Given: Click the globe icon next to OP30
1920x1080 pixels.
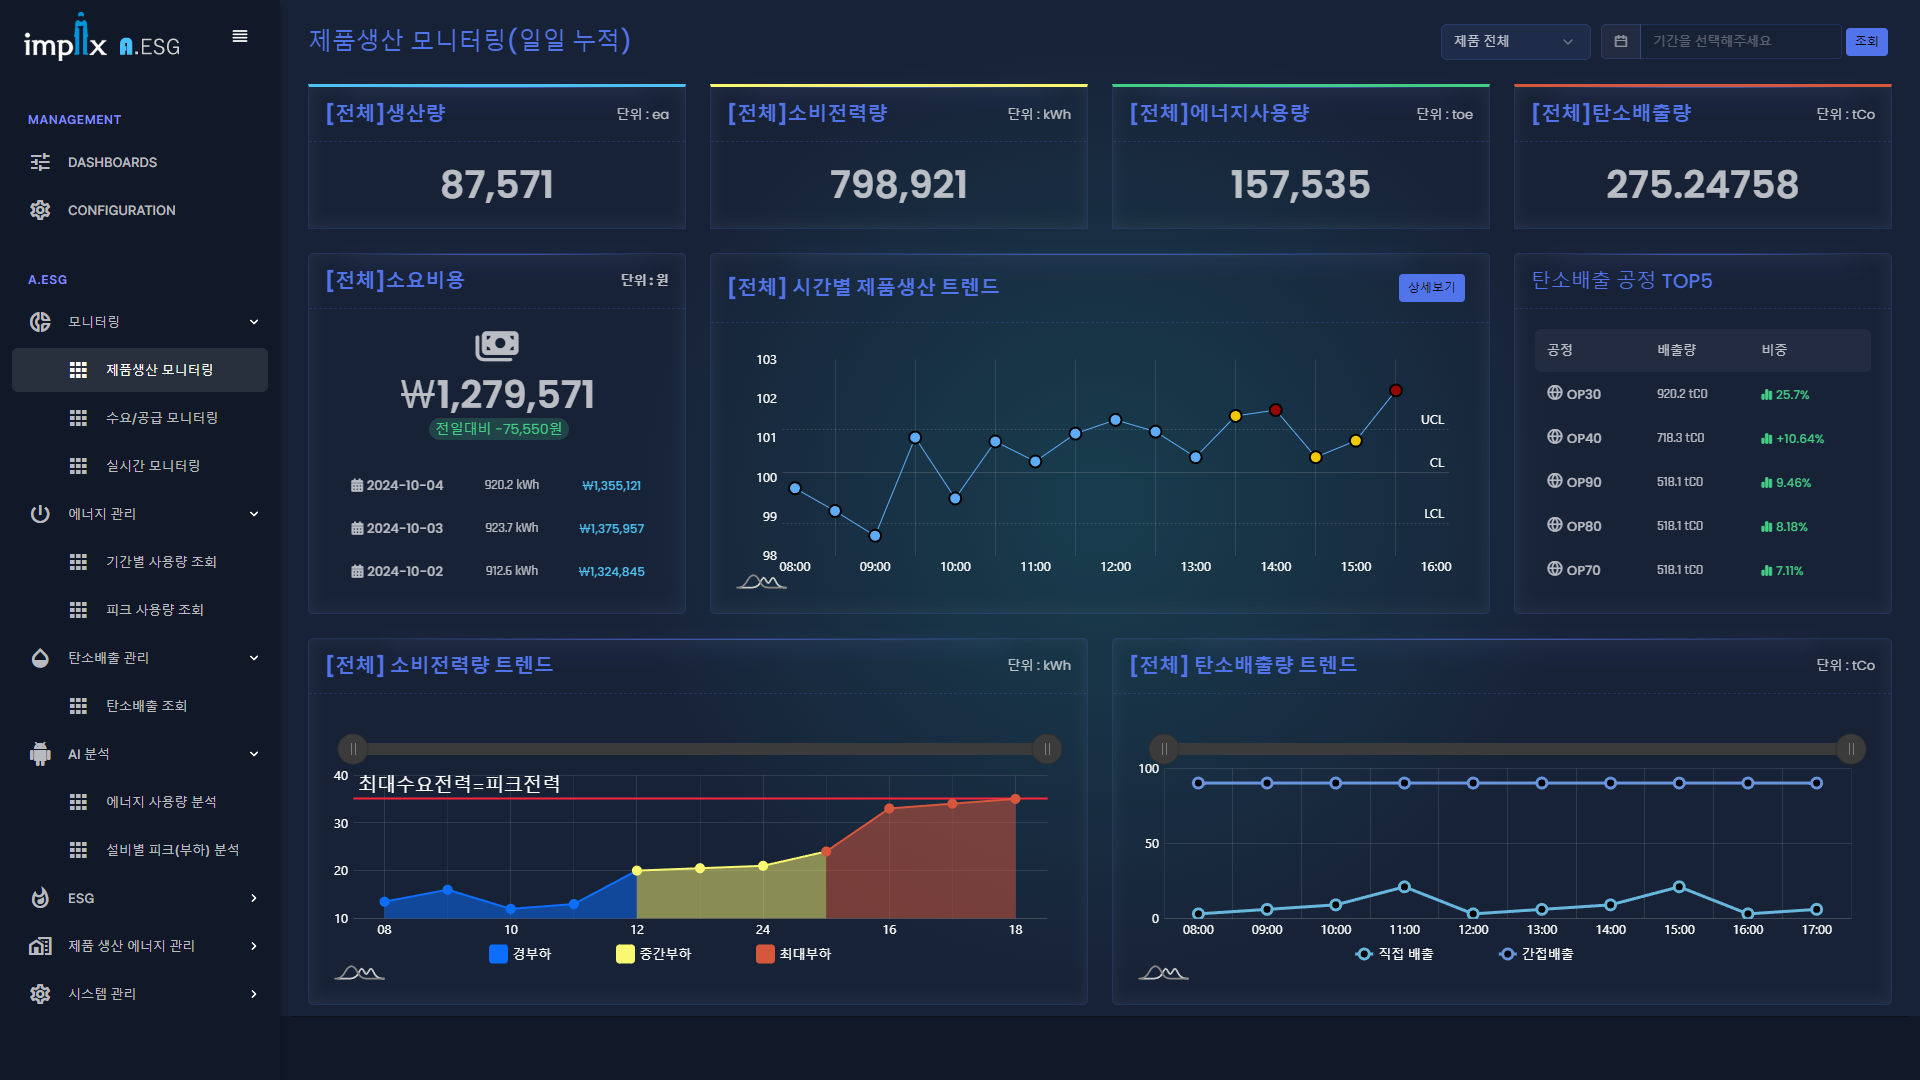Looking at the screenshot, I should 1555,393.
